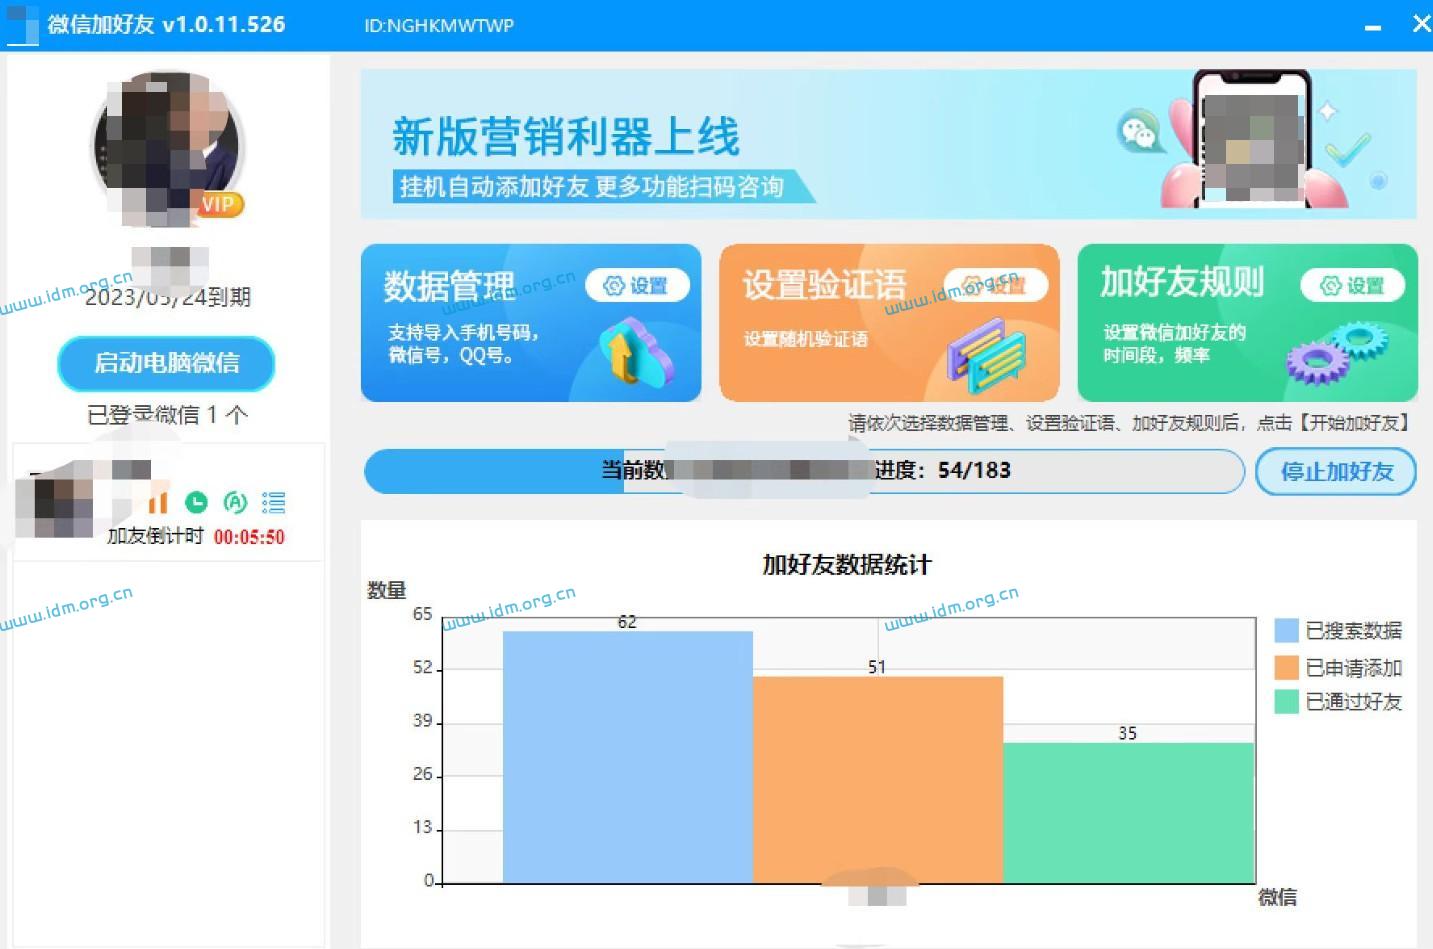Close the 微信加好友 window
Image resolution: width=1433 pixels, height=949 pixels.
[1421, 24]
